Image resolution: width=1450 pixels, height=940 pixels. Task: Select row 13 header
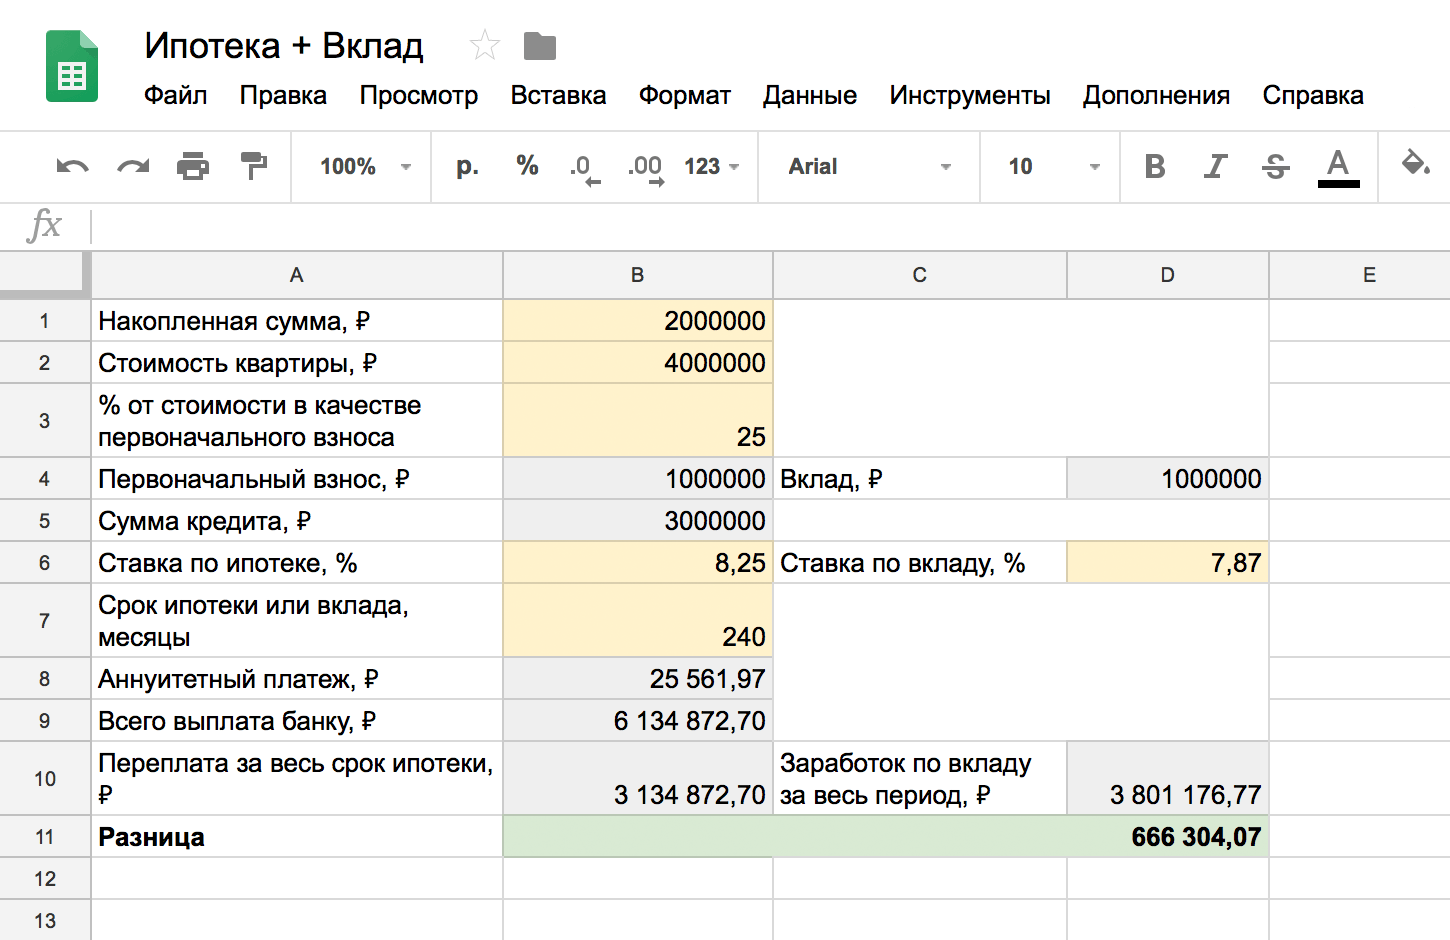coord(45,920)
